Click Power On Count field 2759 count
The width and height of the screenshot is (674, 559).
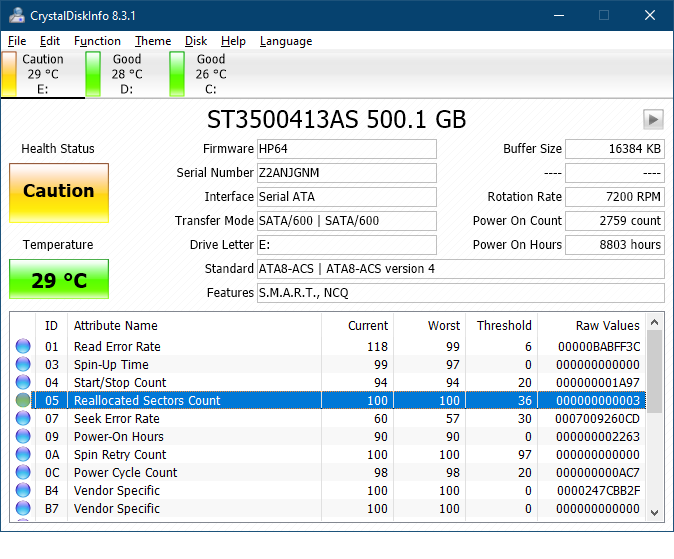tap(615, 221)
